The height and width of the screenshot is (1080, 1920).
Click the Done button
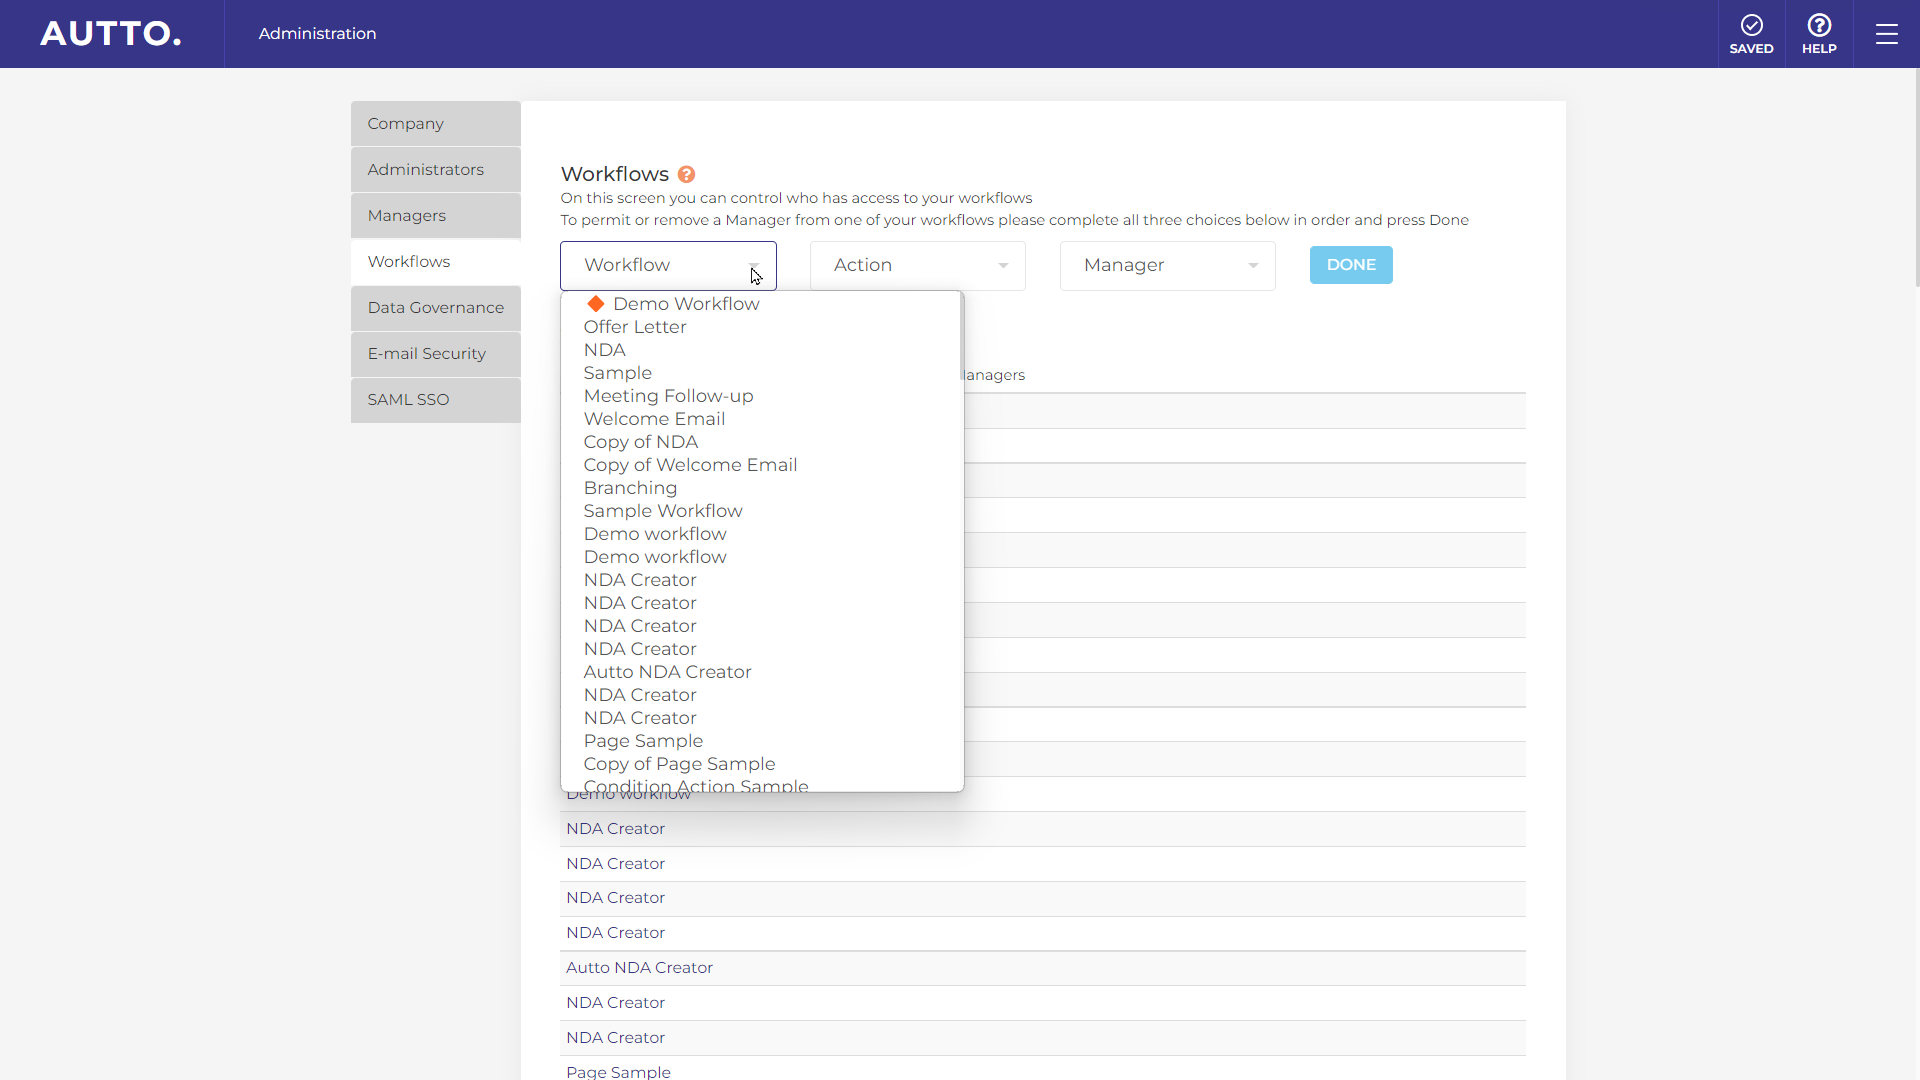click(1351, 265)
